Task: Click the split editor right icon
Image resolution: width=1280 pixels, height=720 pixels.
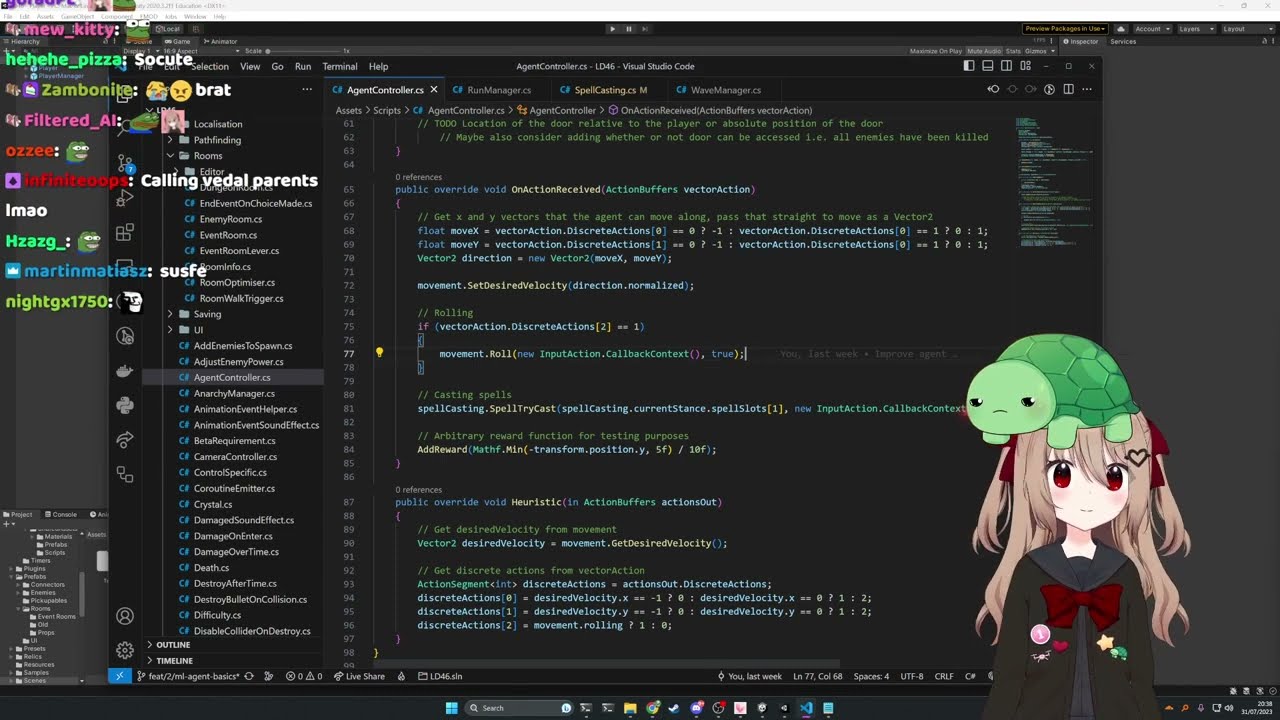Action: pos(1068,90)
